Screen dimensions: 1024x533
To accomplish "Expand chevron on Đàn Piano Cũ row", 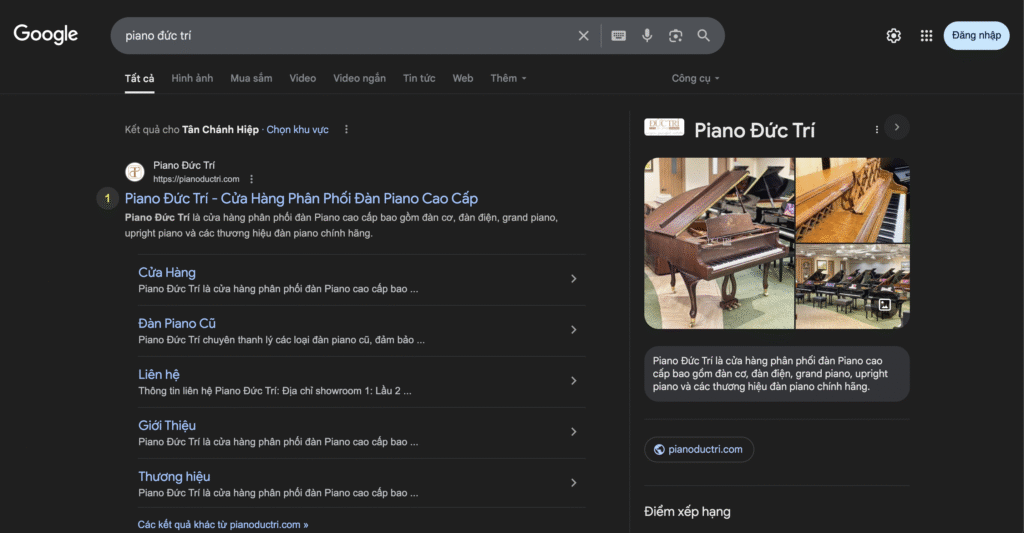I will (573, 330).
